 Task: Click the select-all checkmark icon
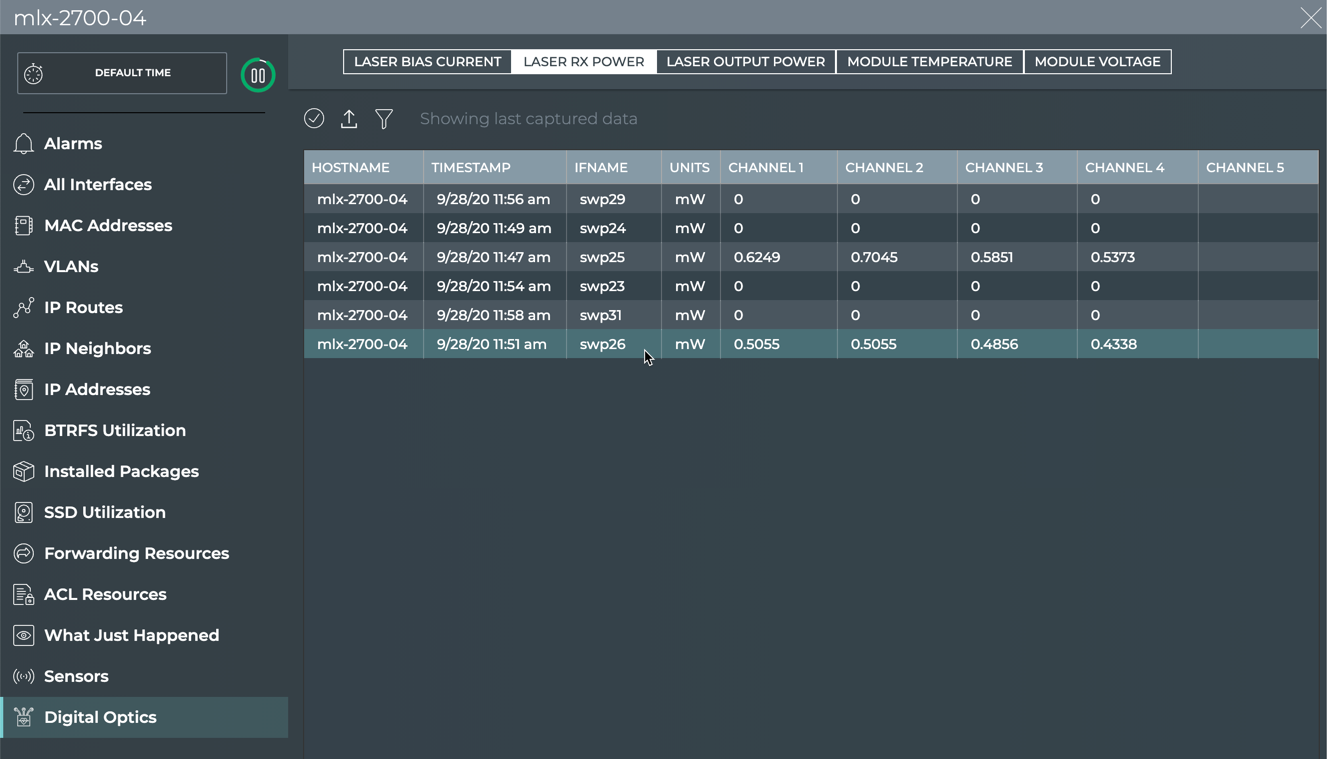(314, 119)
